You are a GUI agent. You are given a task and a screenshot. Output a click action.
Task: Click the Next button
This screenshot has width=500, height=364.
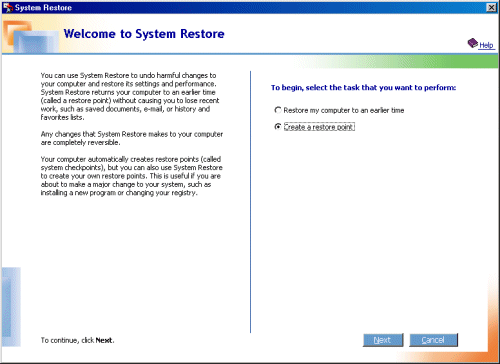point(383,340)
